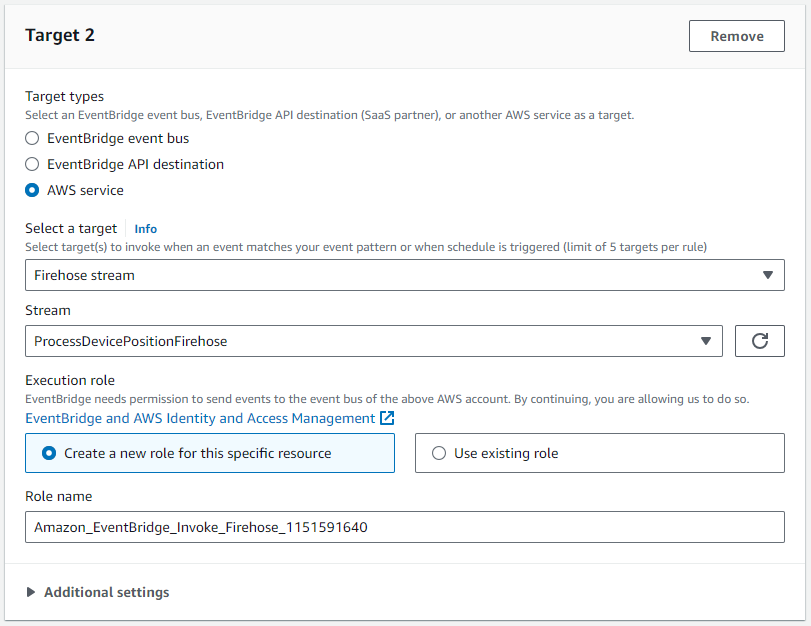811x626 pixels.
Task: Open the Info link beside Select a target
Action: click(x=146, y=229)
